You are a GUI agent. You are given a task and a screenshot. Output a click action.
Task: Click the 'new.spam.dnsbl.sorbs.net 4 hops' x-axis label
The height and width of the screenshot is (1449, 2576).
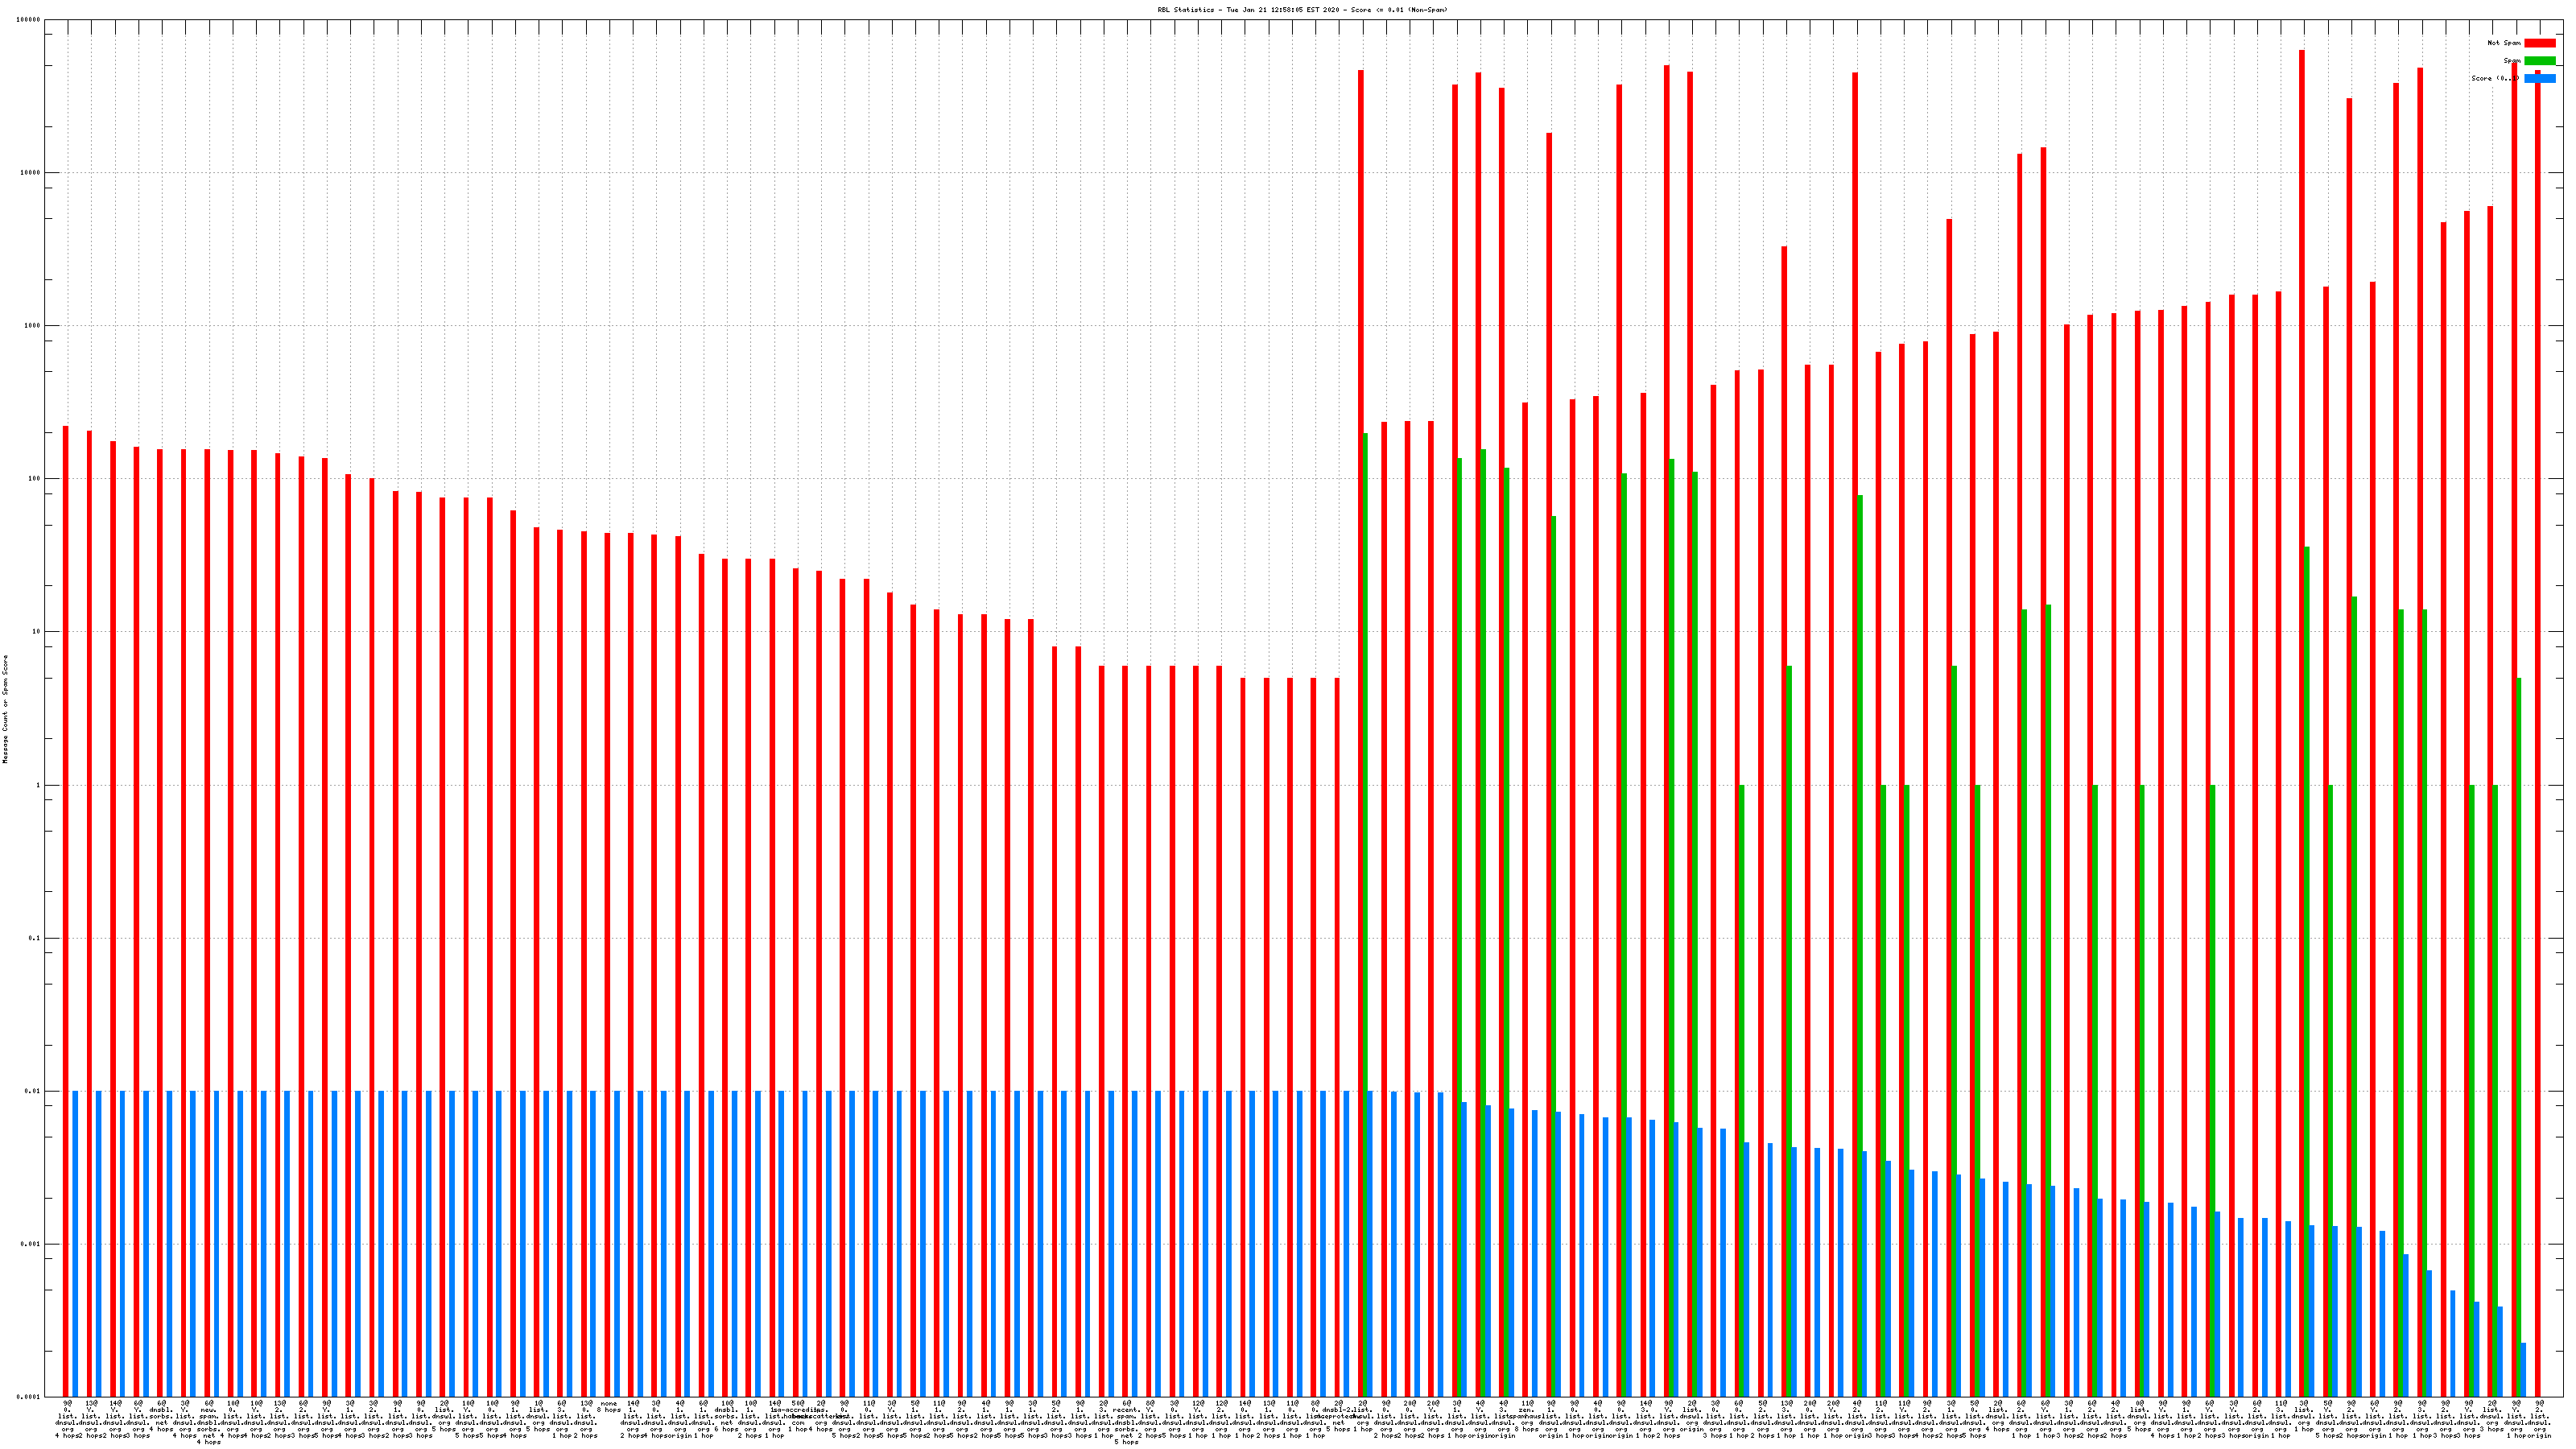coord(208,1422)
